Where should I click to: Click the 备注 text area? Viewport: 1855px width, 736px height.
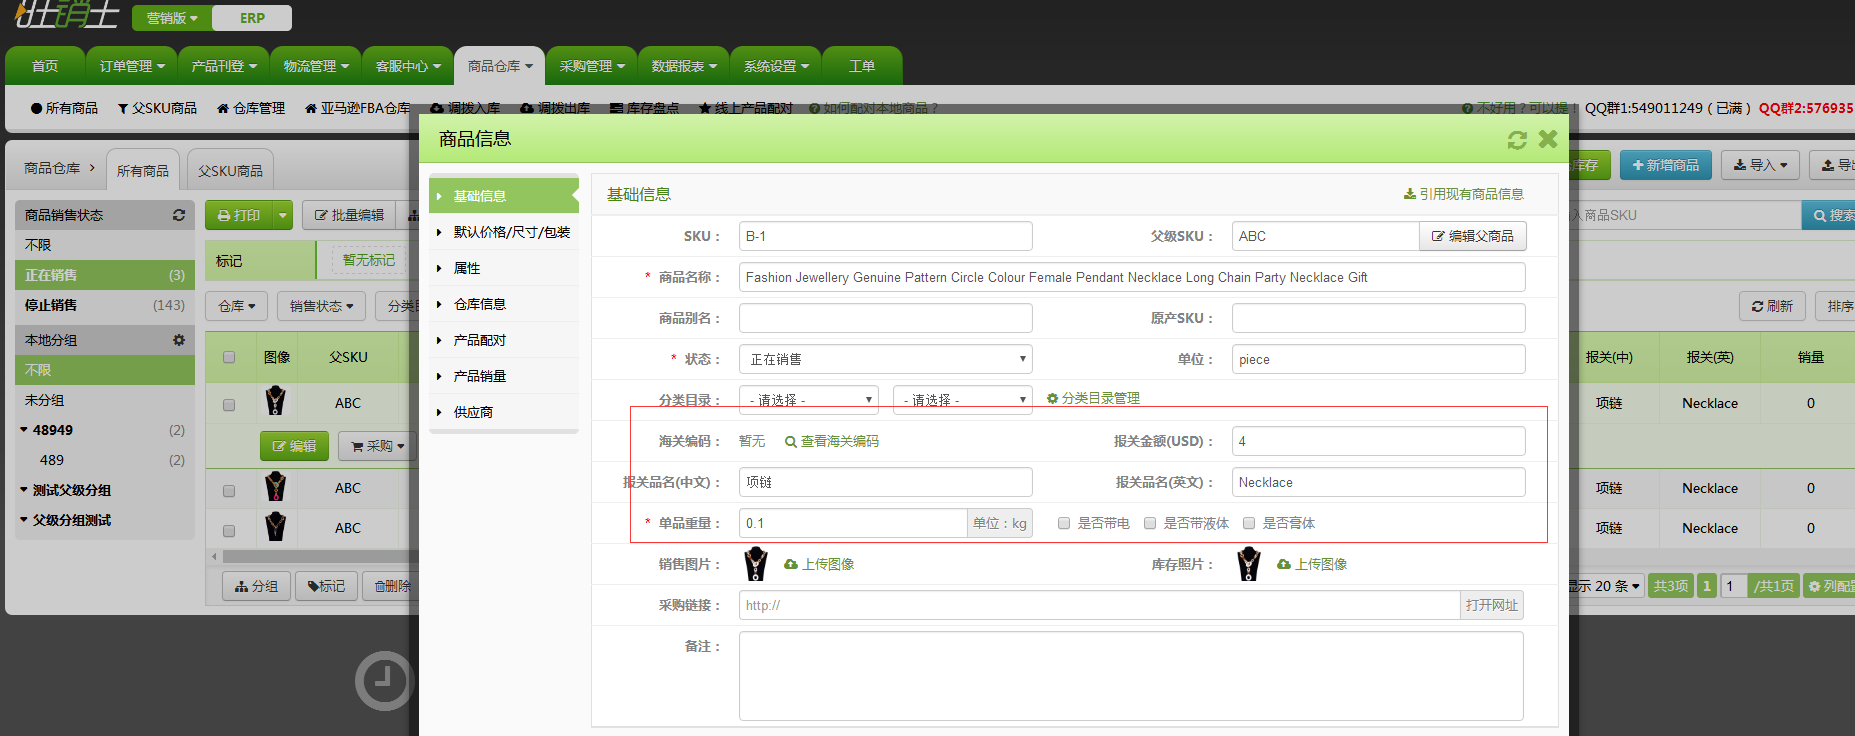tap(1131, 676)
